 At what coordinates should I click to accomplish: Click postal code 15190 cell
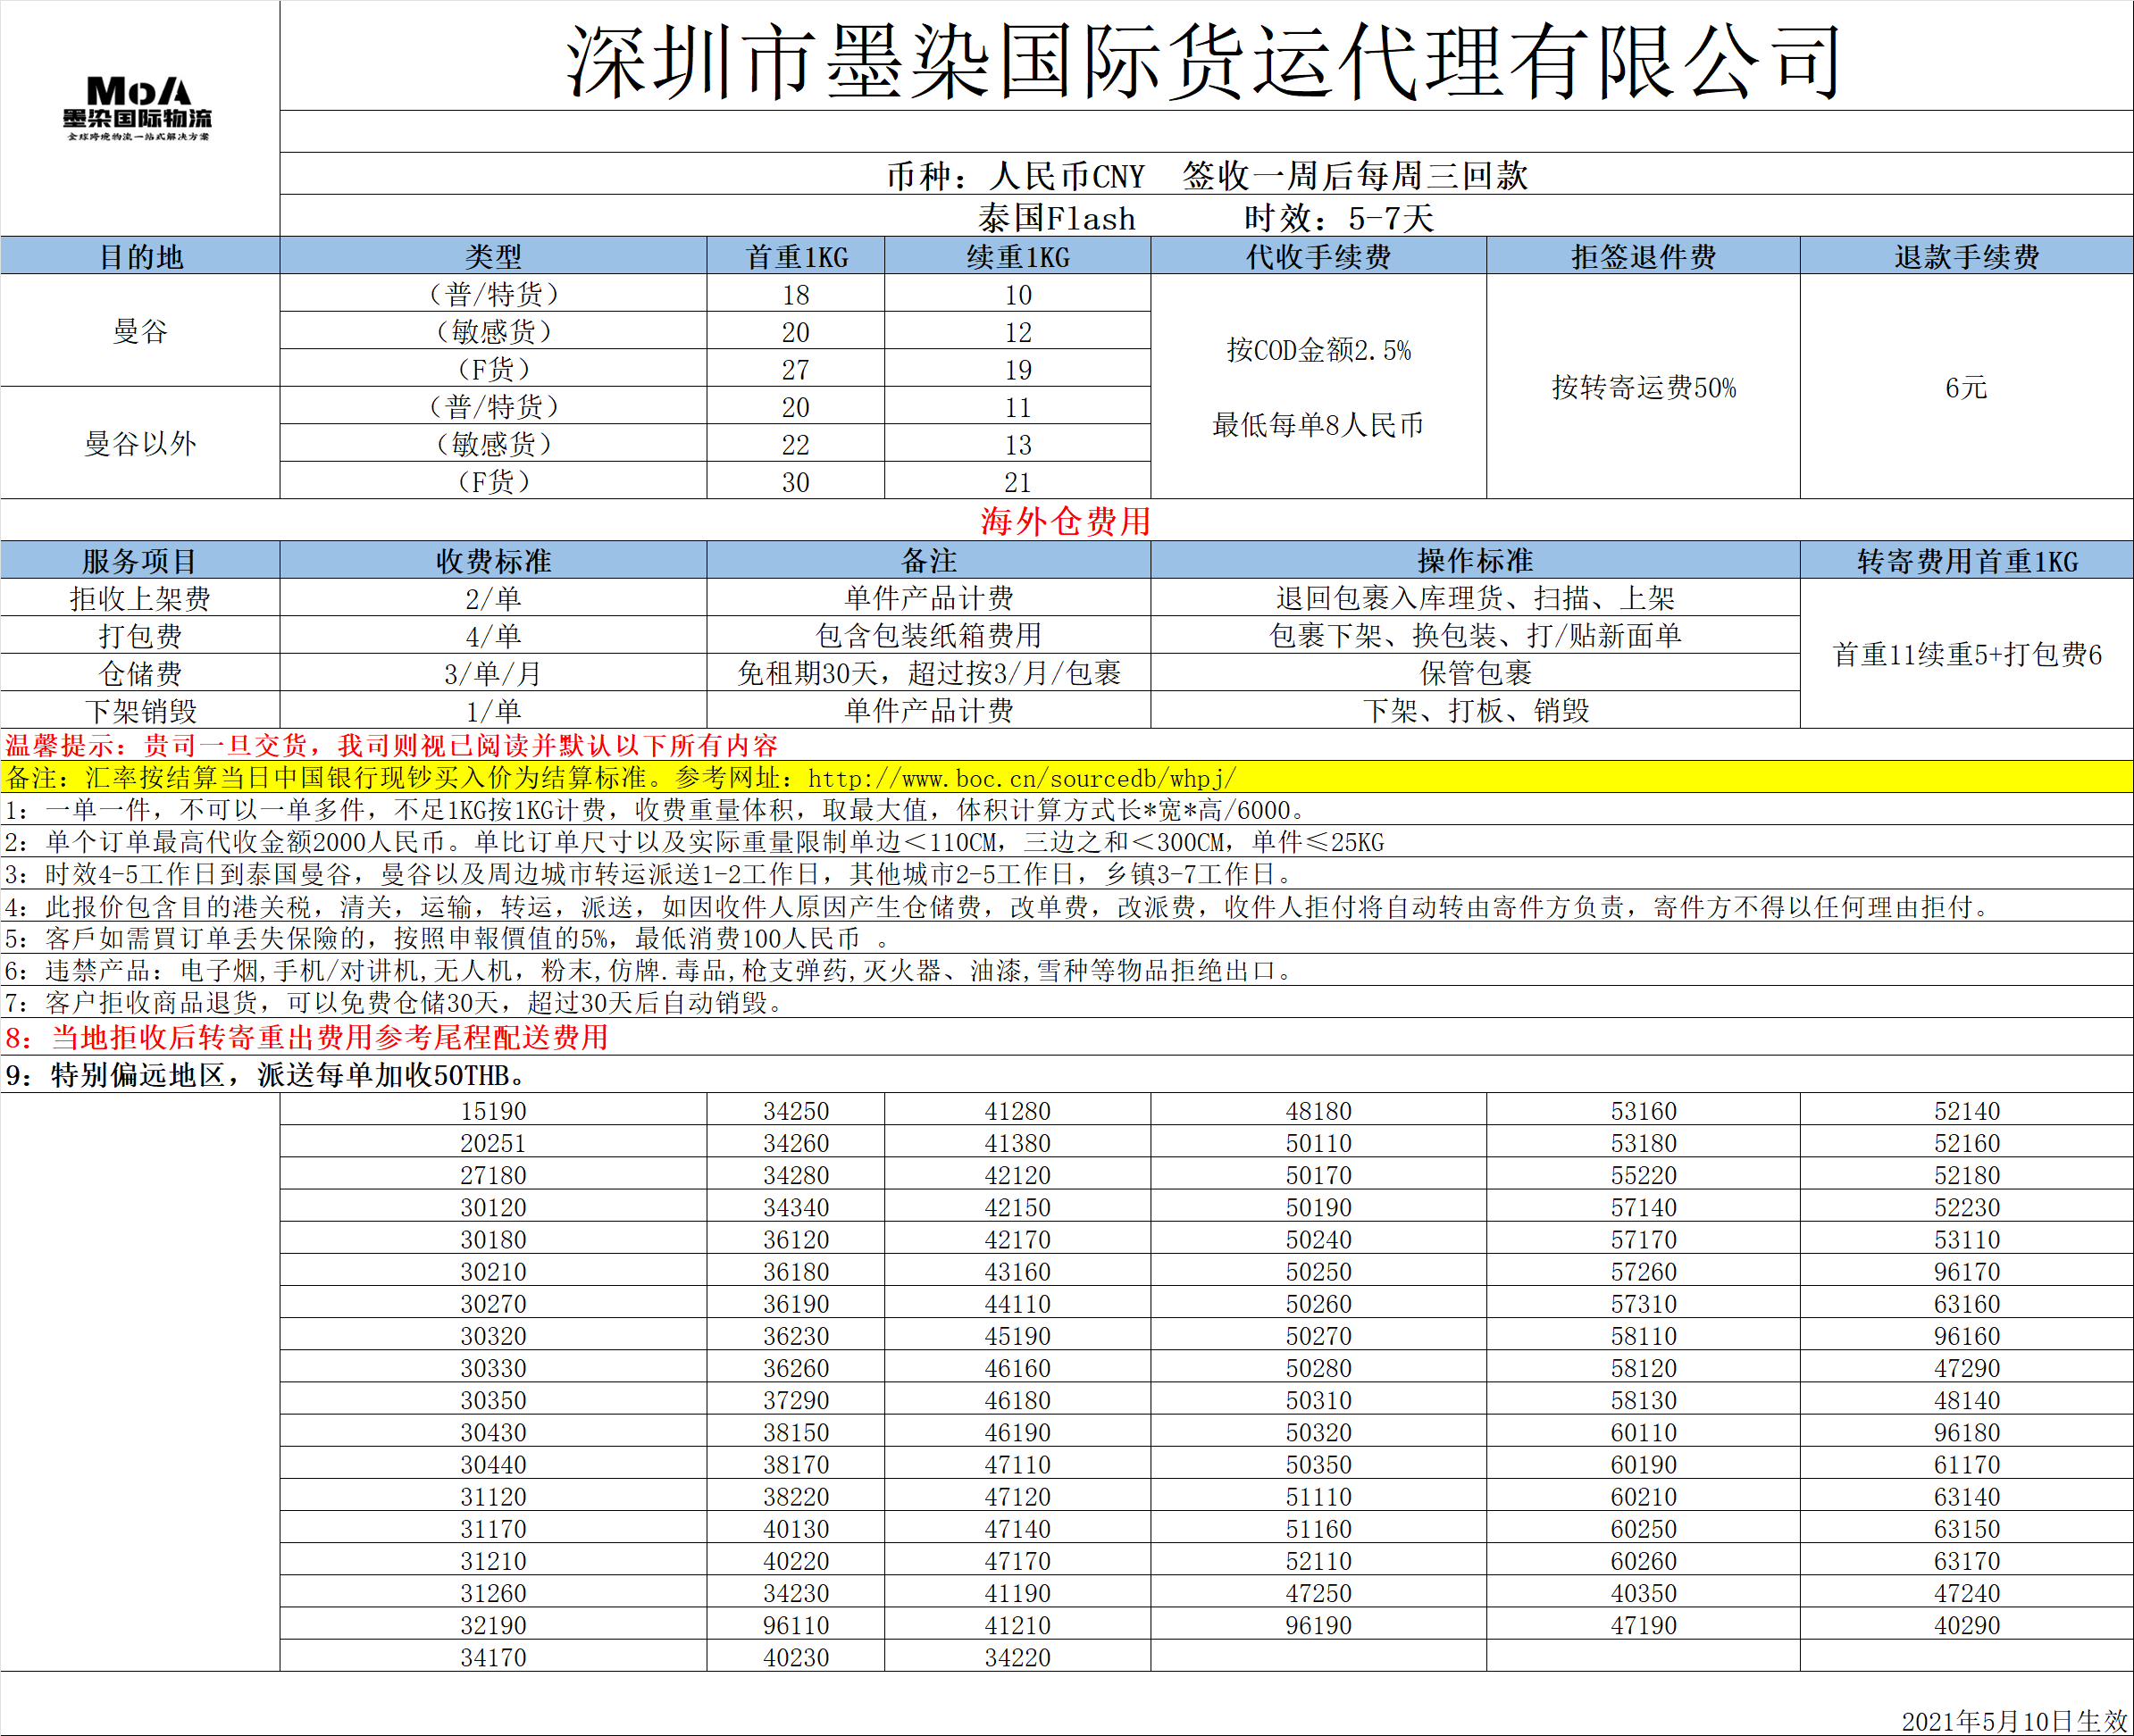(x=493, y=1111)
